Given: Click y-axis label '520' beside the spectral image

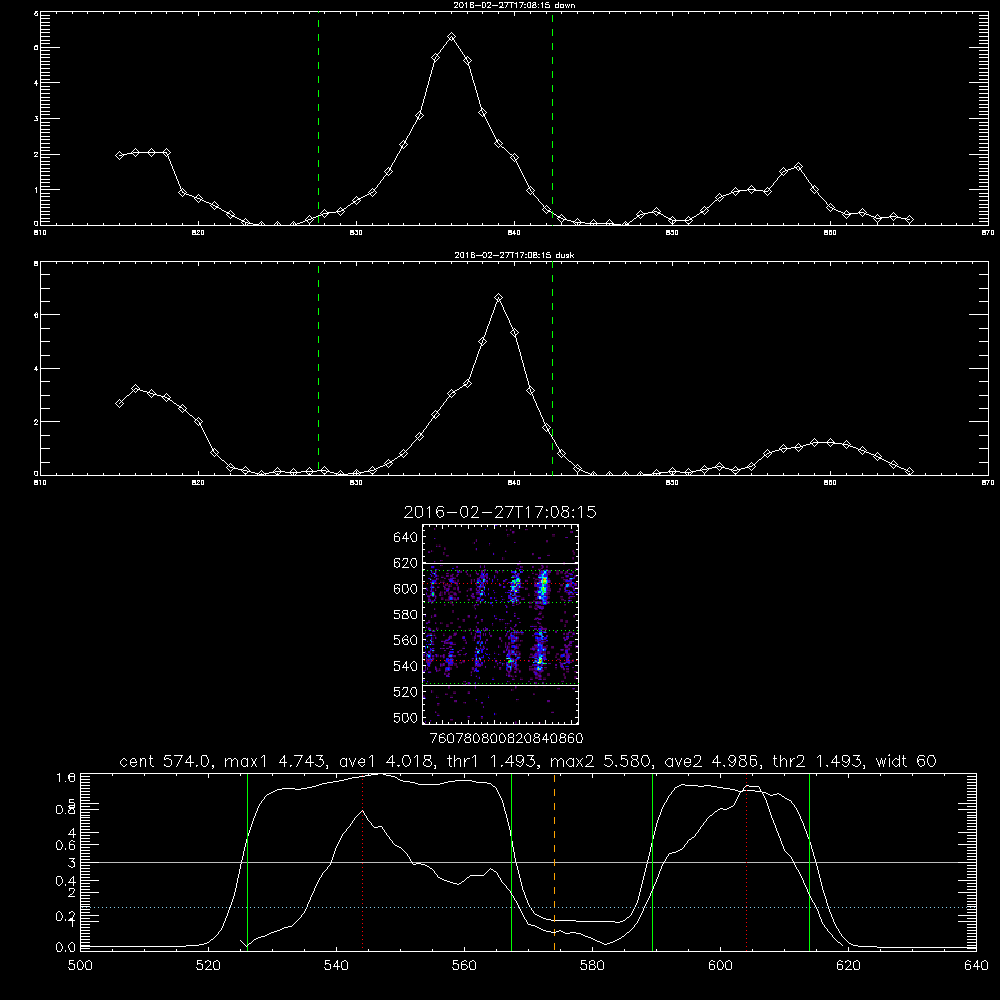Looking at the screenshot, I should tap(406, 692).
